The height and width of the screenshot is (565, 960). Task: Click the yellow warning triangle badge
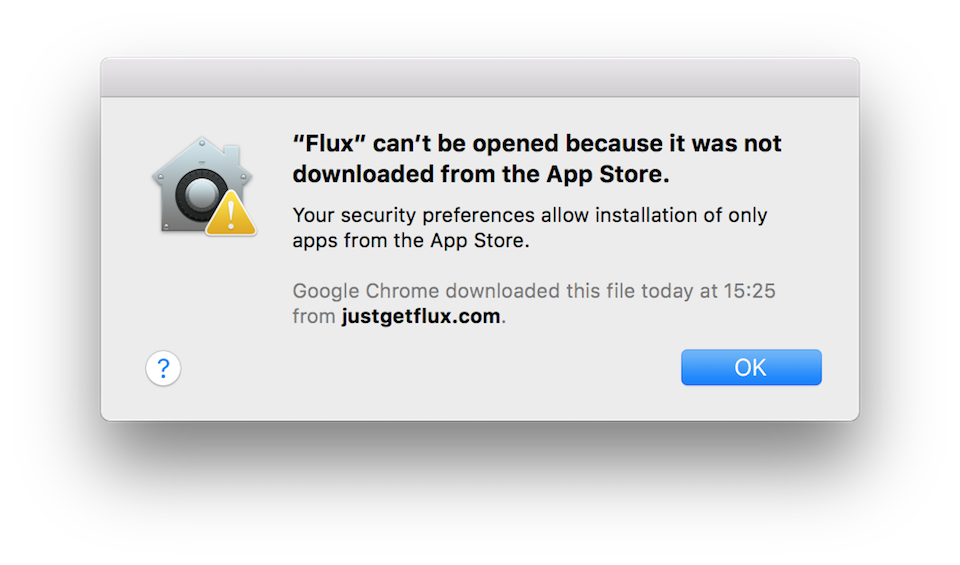click(230, 214)
